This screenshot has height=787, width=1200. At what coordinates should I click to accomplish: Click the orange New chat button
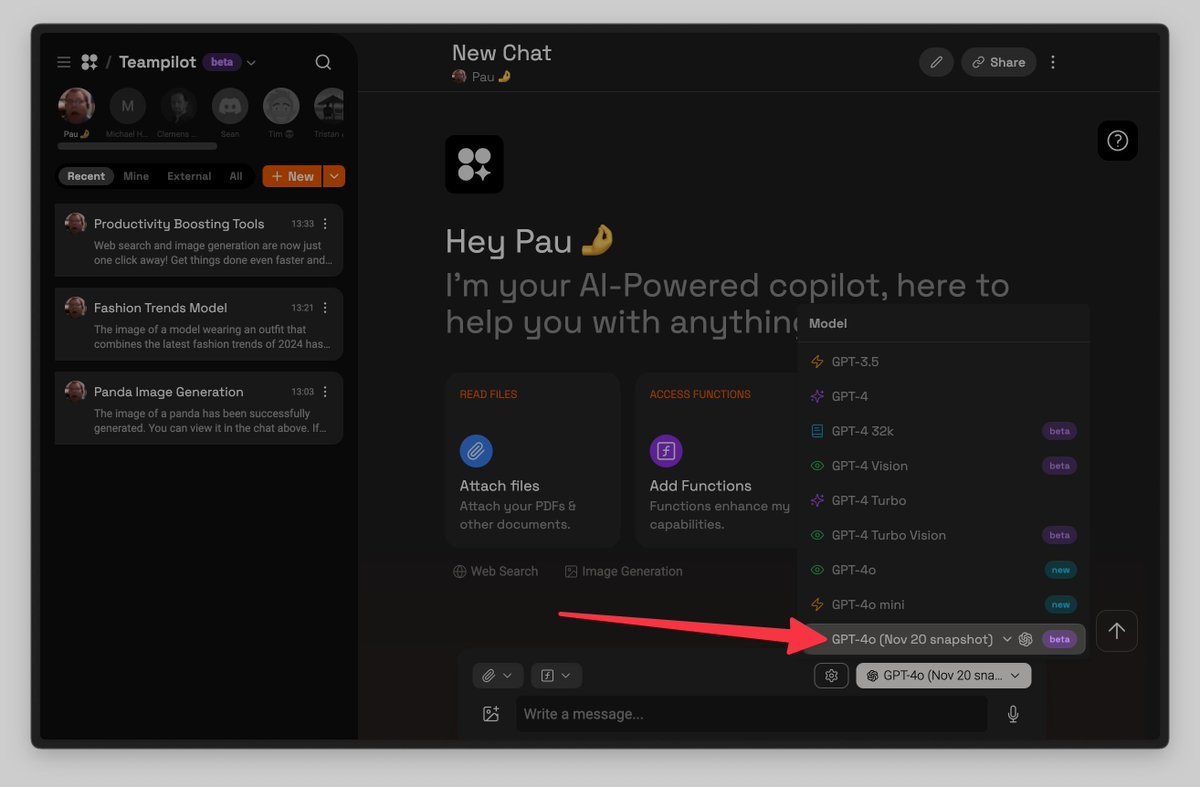click(293, 176)
